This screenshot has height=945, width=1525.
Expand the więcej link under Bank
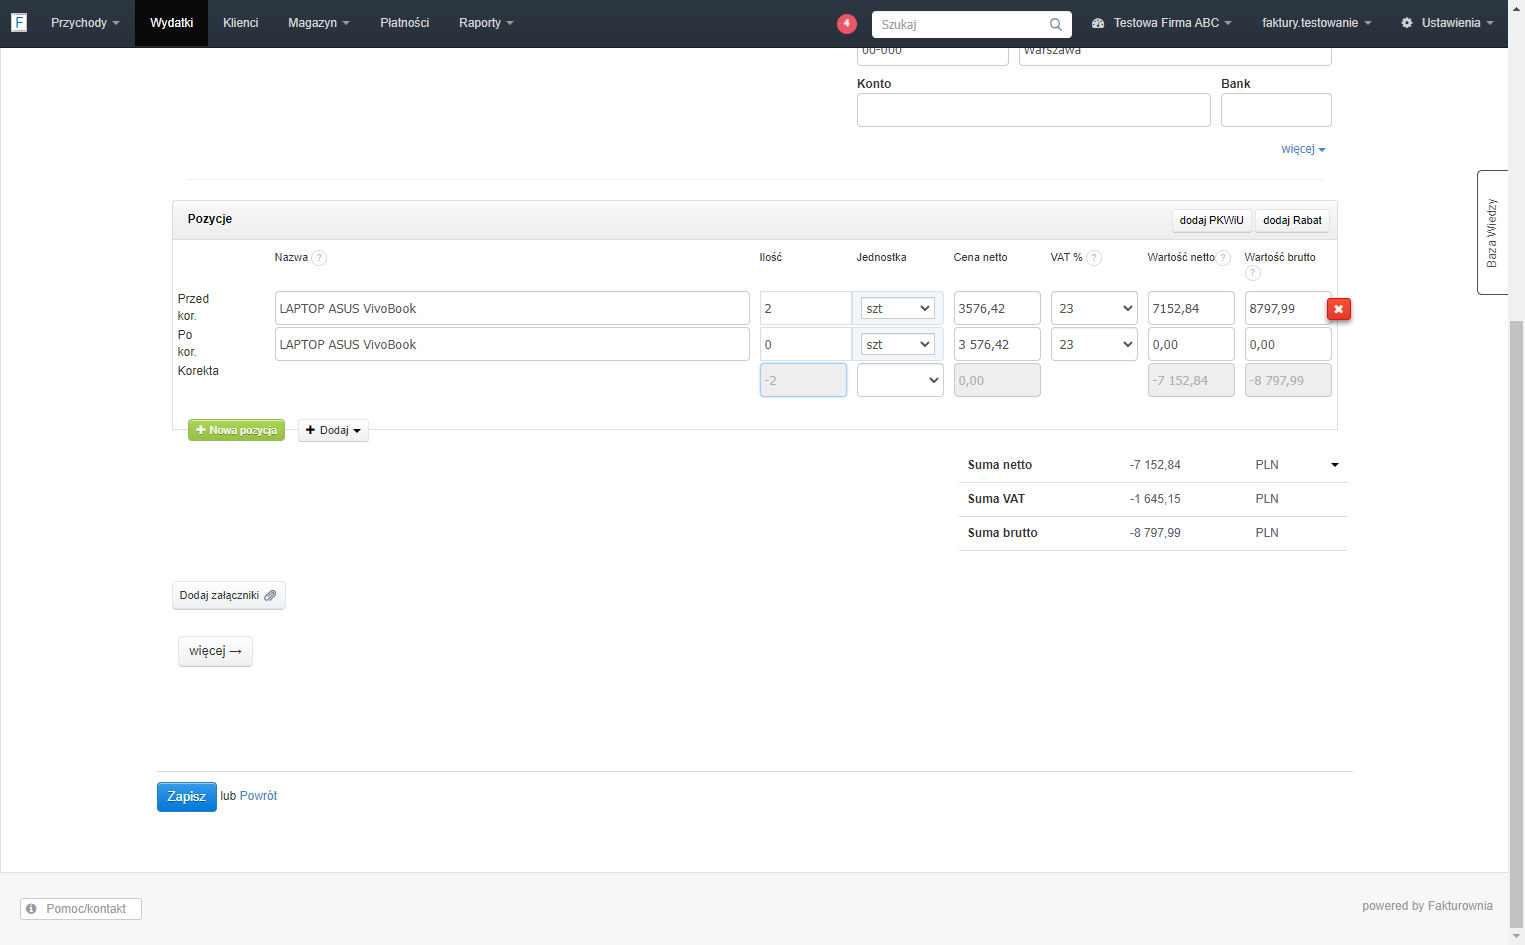pos(1303,149)
